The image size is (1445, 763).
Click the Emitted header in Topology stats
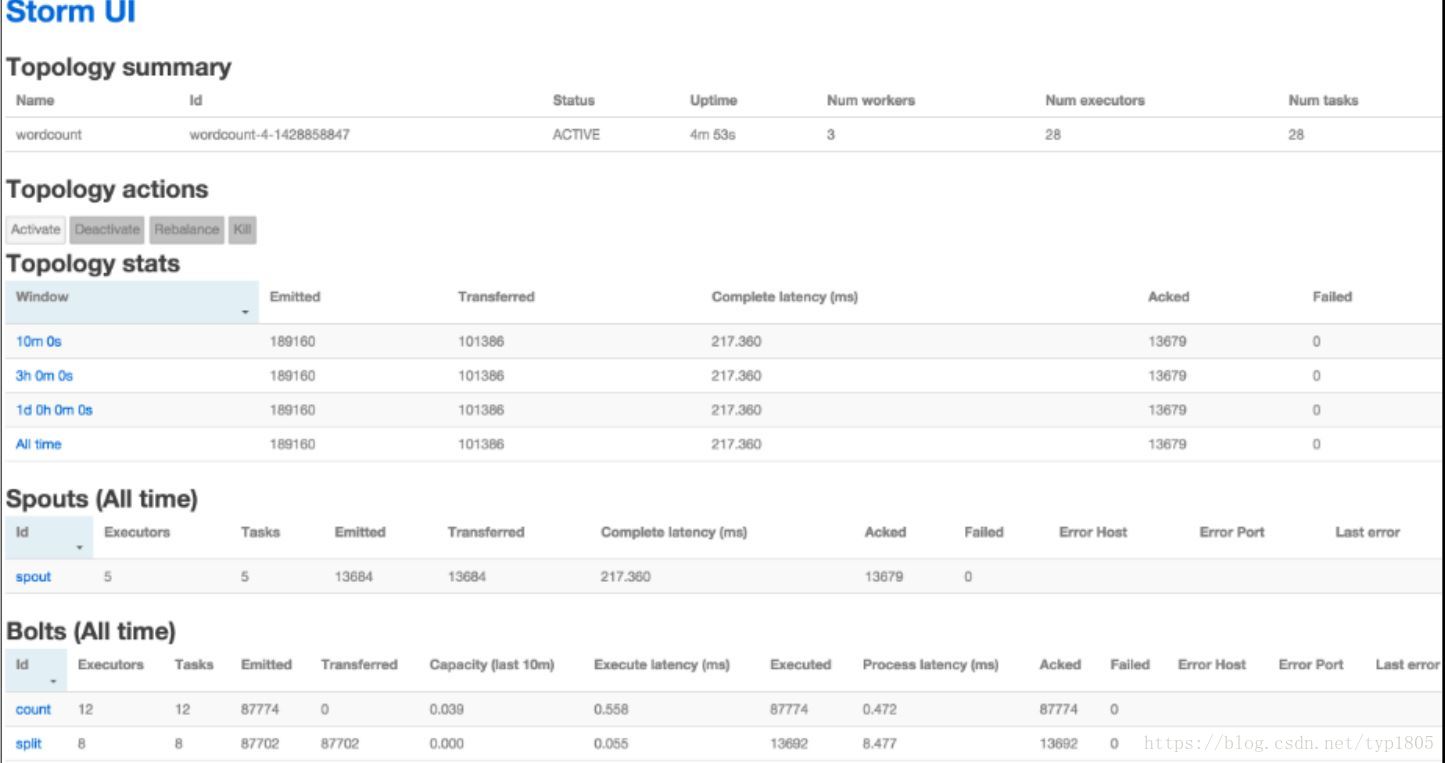[x=295, y=297]
